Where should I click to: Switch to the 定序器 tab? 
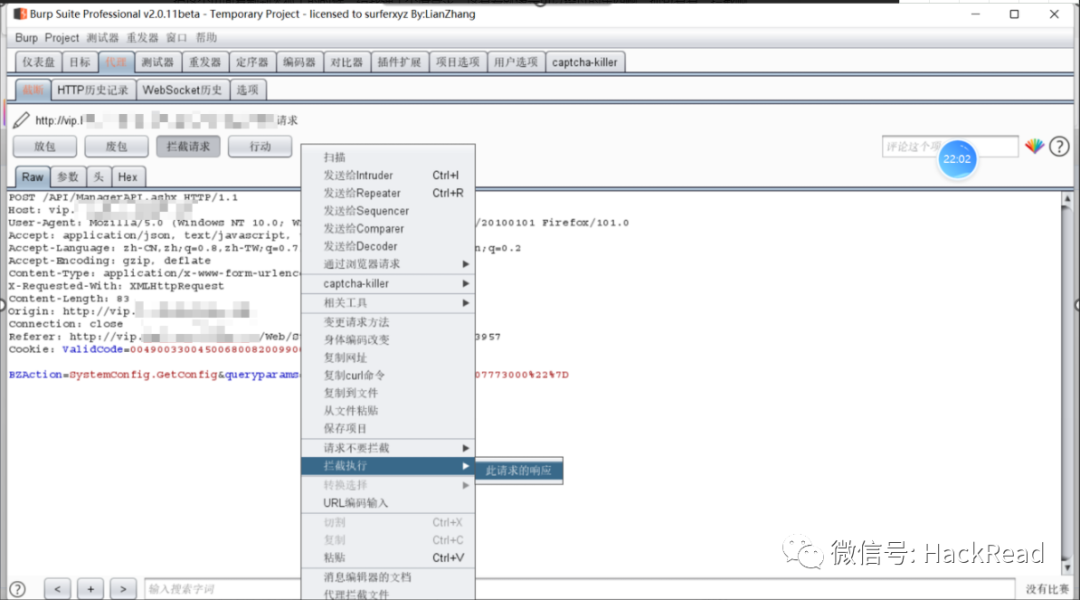[251, 62]
